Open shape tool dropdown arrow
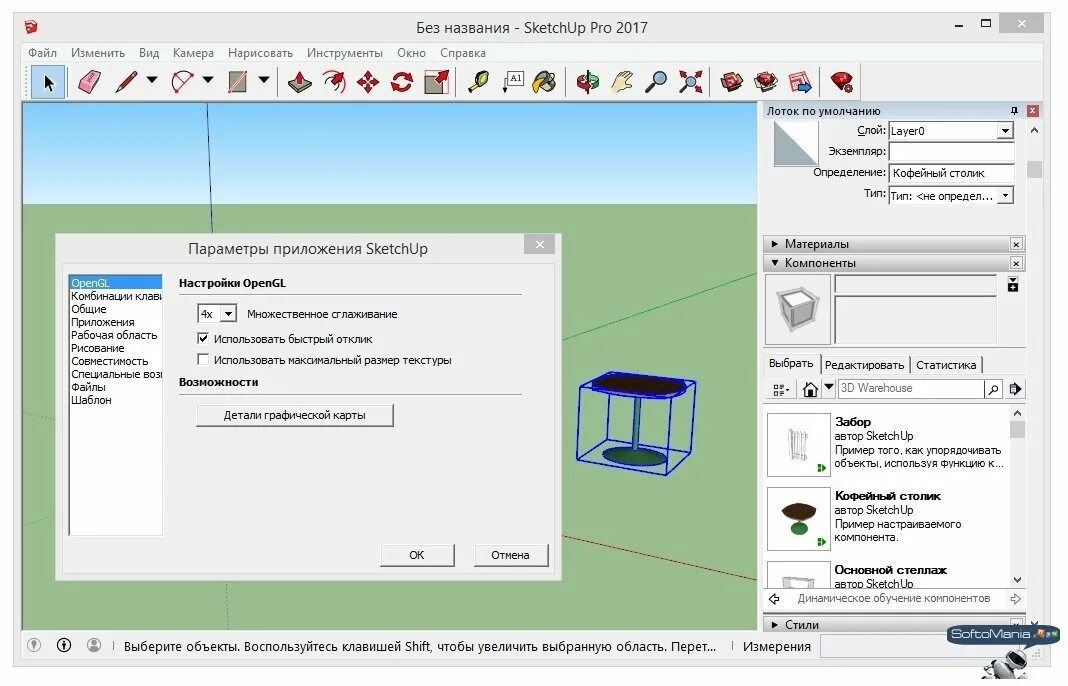 (264, 80)
